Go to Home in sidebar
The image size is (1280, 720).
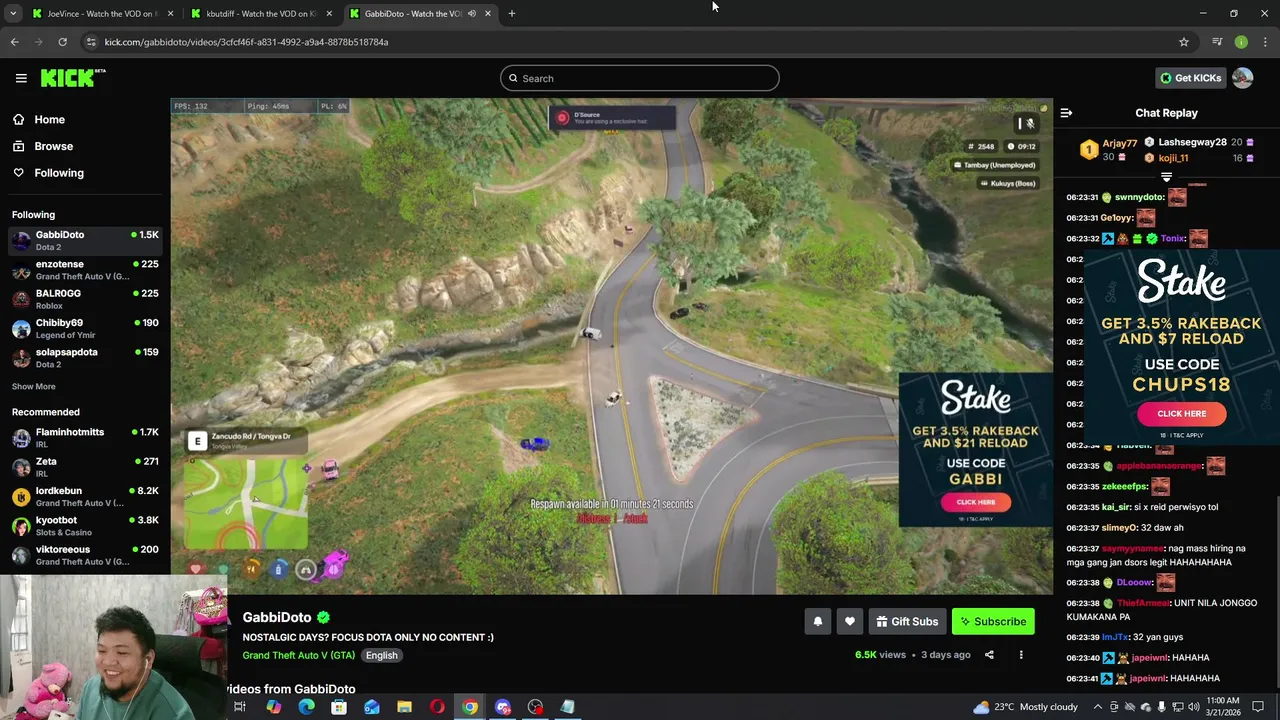click(49, 119)
